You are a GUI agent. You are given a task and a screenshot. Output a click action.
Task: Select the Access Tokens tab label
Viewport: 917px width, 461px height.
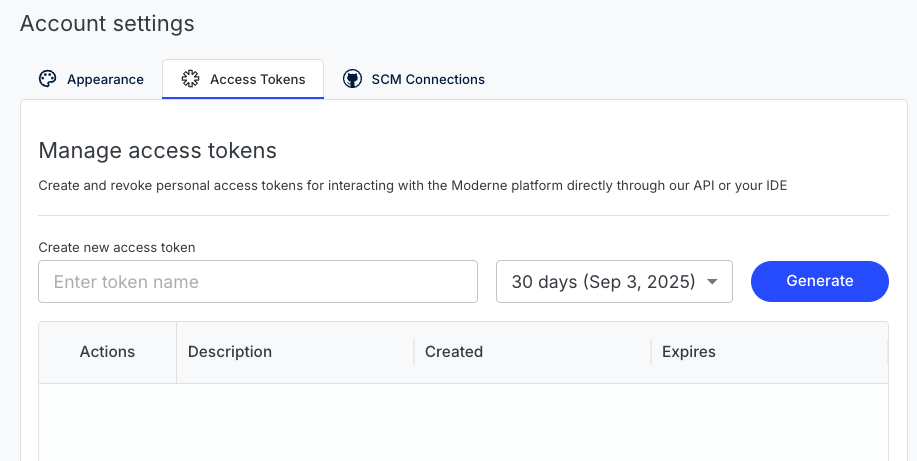257,80
